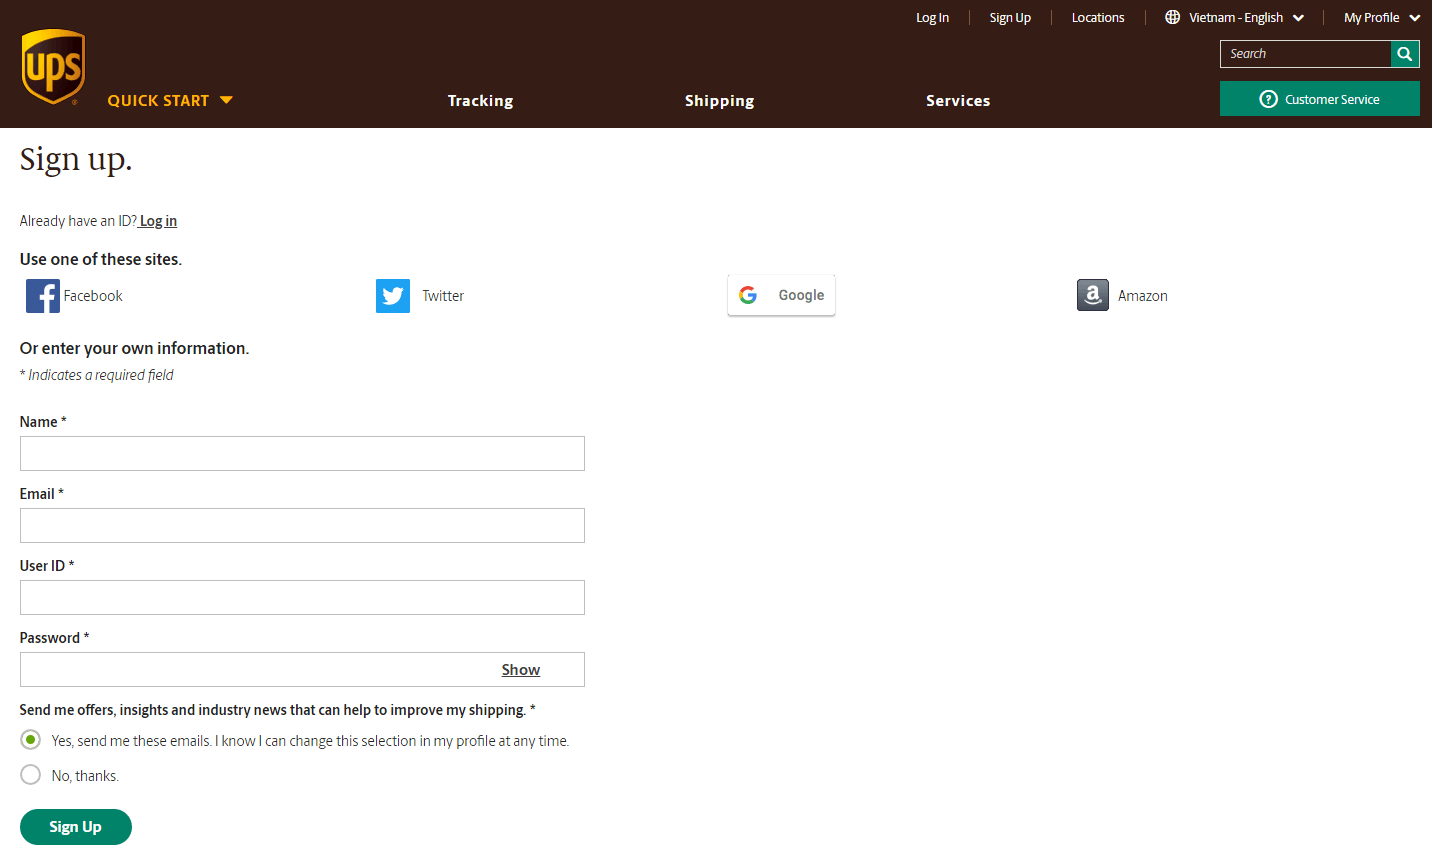
Task: Open Locations in the top bar
Action: tap(1097, 18)
